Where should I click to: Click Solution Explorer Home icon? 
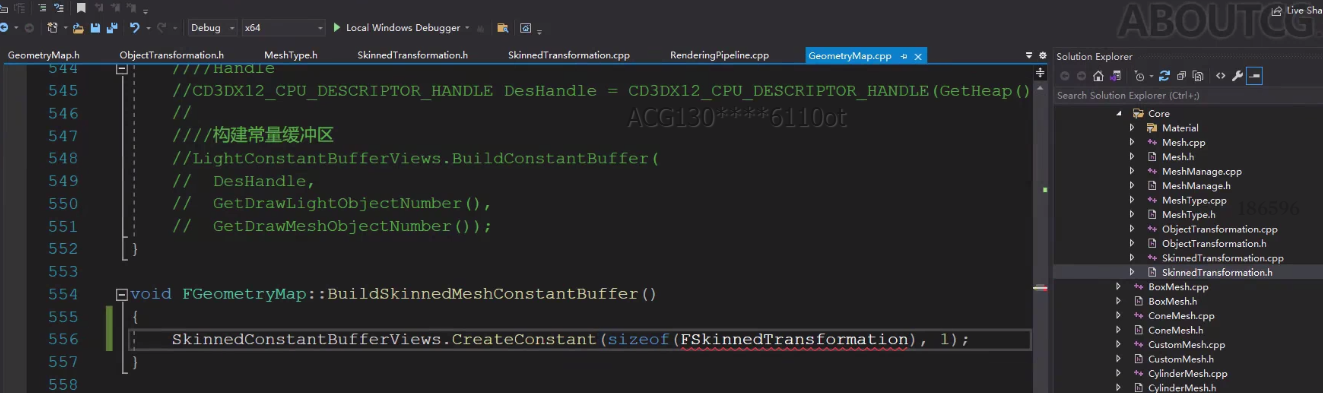point(1098,76)
